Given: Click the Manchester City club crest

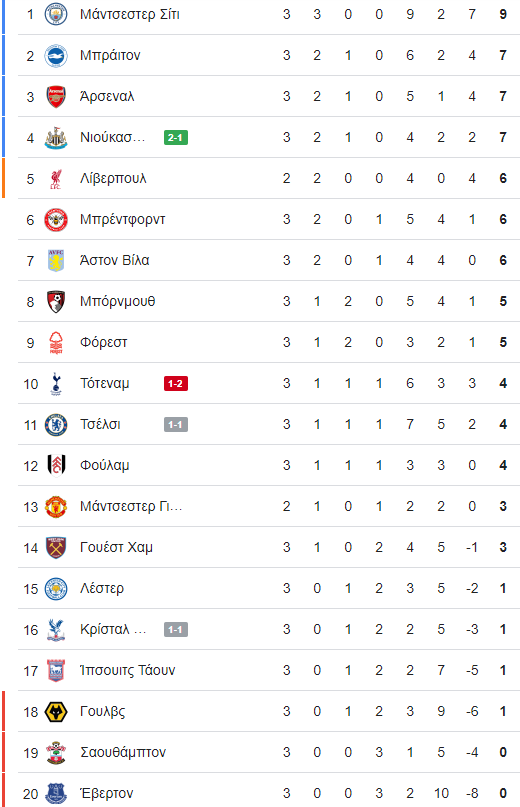Looking at the screenshot, I should (x=56, y=14).
